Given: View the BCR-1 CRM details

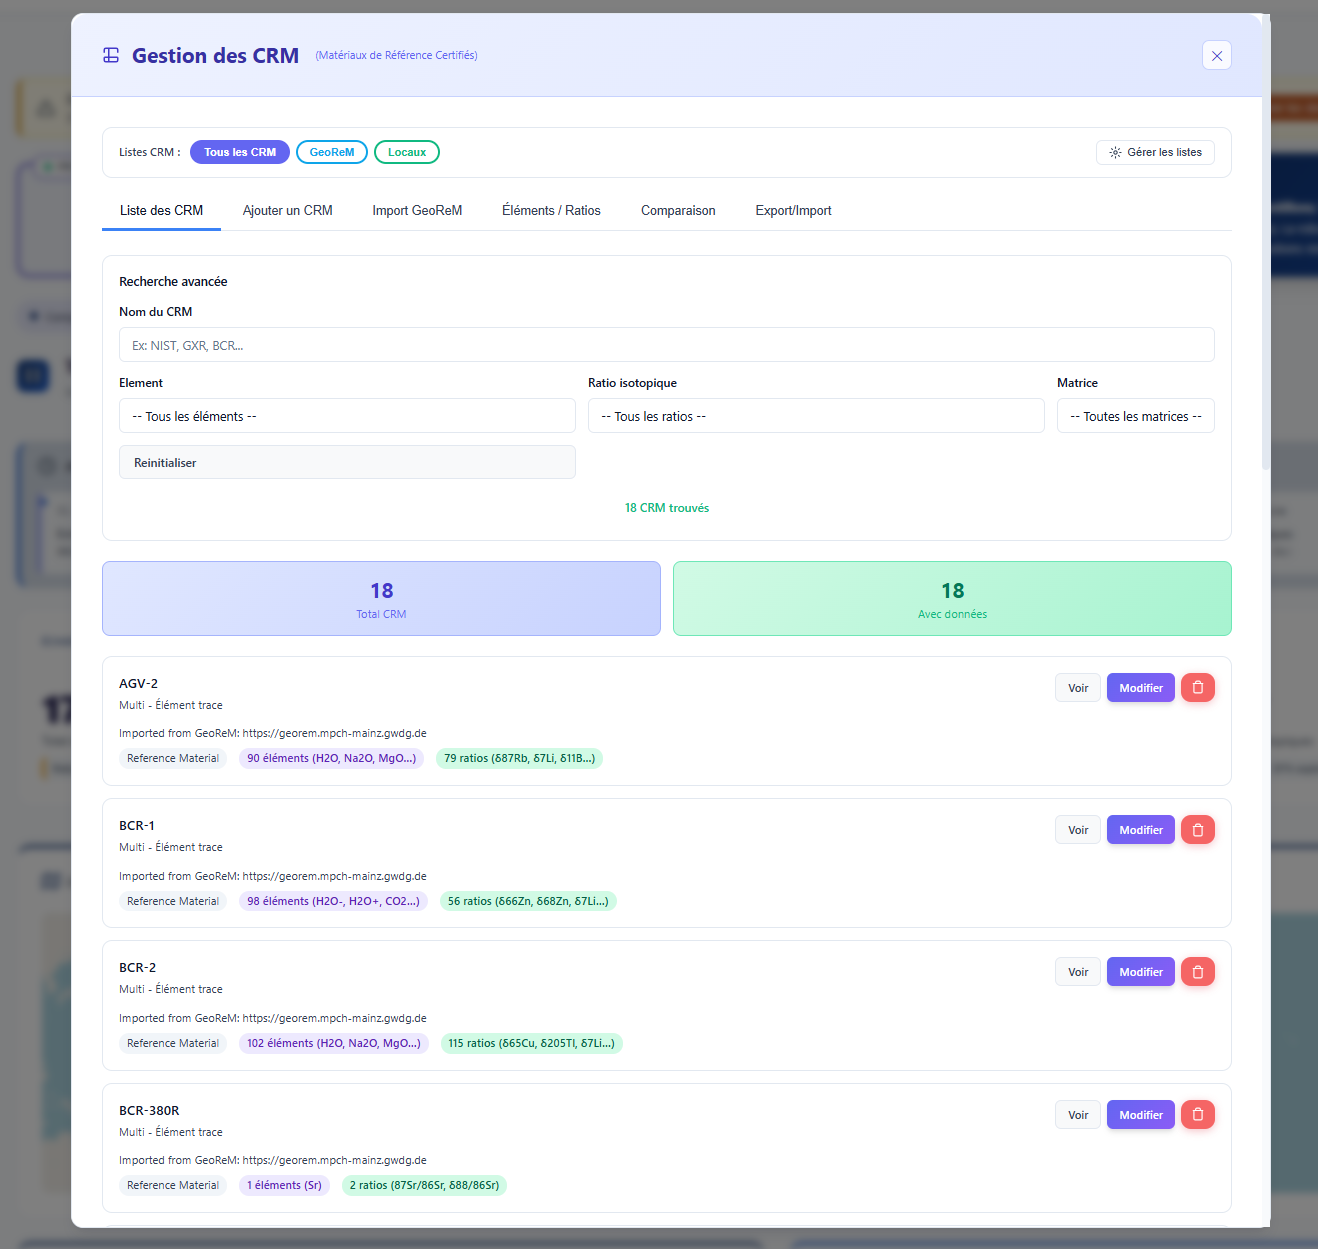Looking at the screenshot, I should point(1077,830).
